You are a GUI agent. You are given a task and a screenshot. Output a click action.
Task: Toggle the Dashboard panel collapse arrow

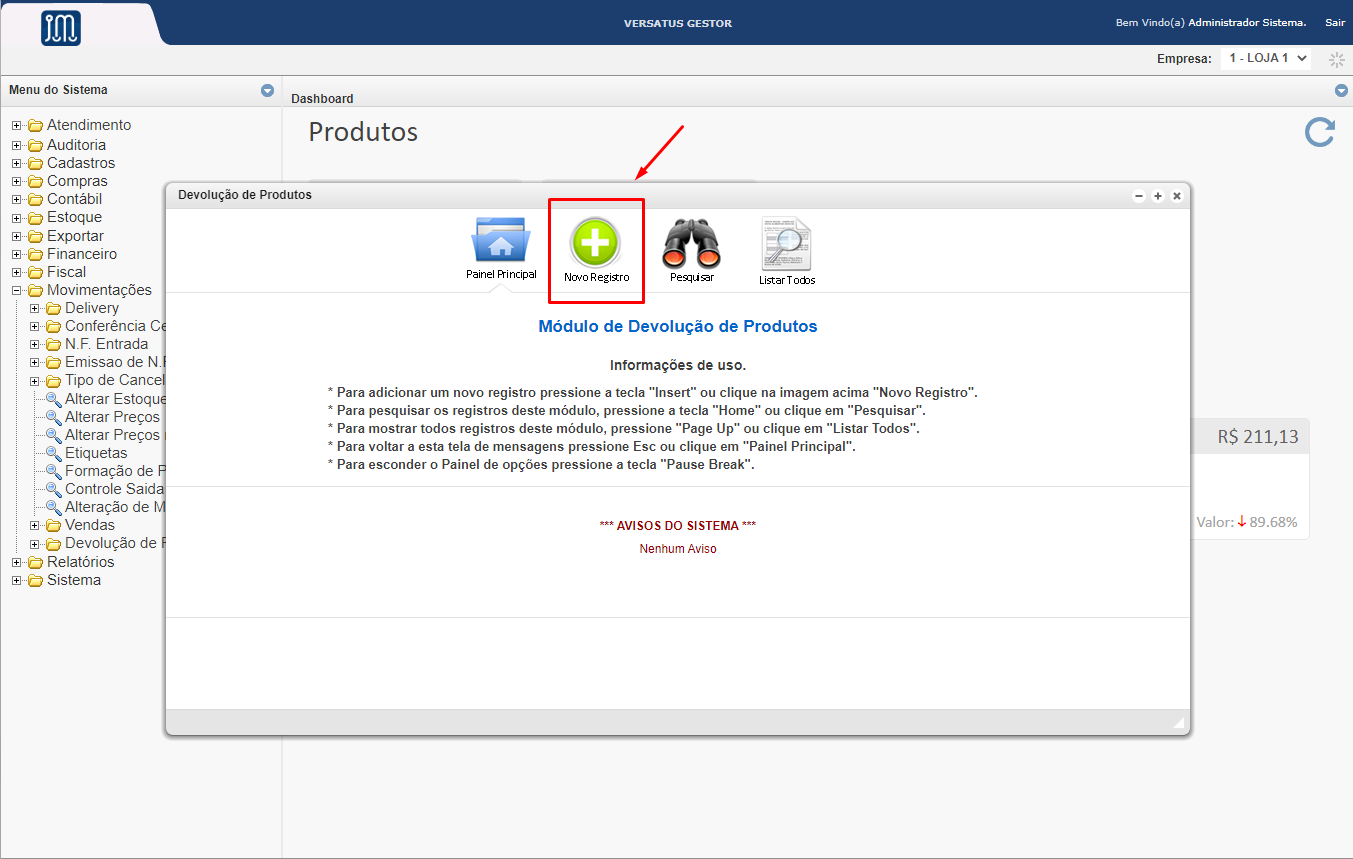click(x=1341, y=91)
